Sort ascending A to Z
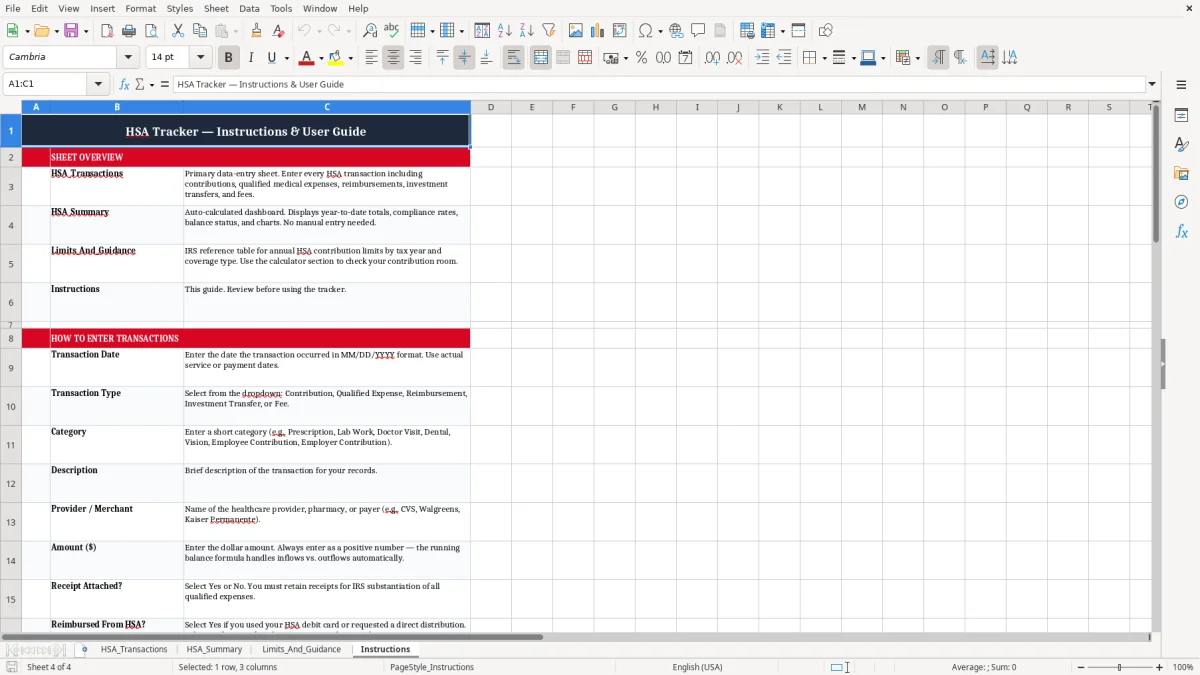1200x675 pixels. click(504, 31)
